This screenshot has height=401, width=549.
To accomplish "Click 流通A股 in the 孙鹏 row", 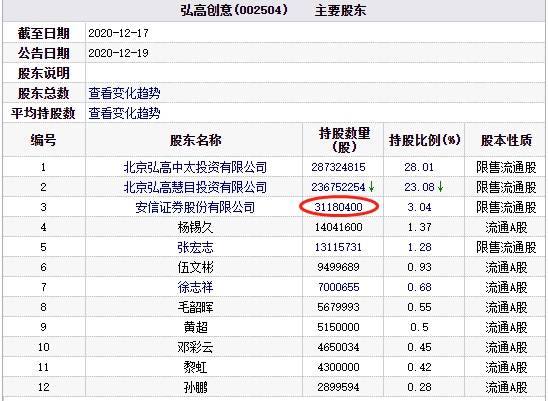I will coord(506,387).
